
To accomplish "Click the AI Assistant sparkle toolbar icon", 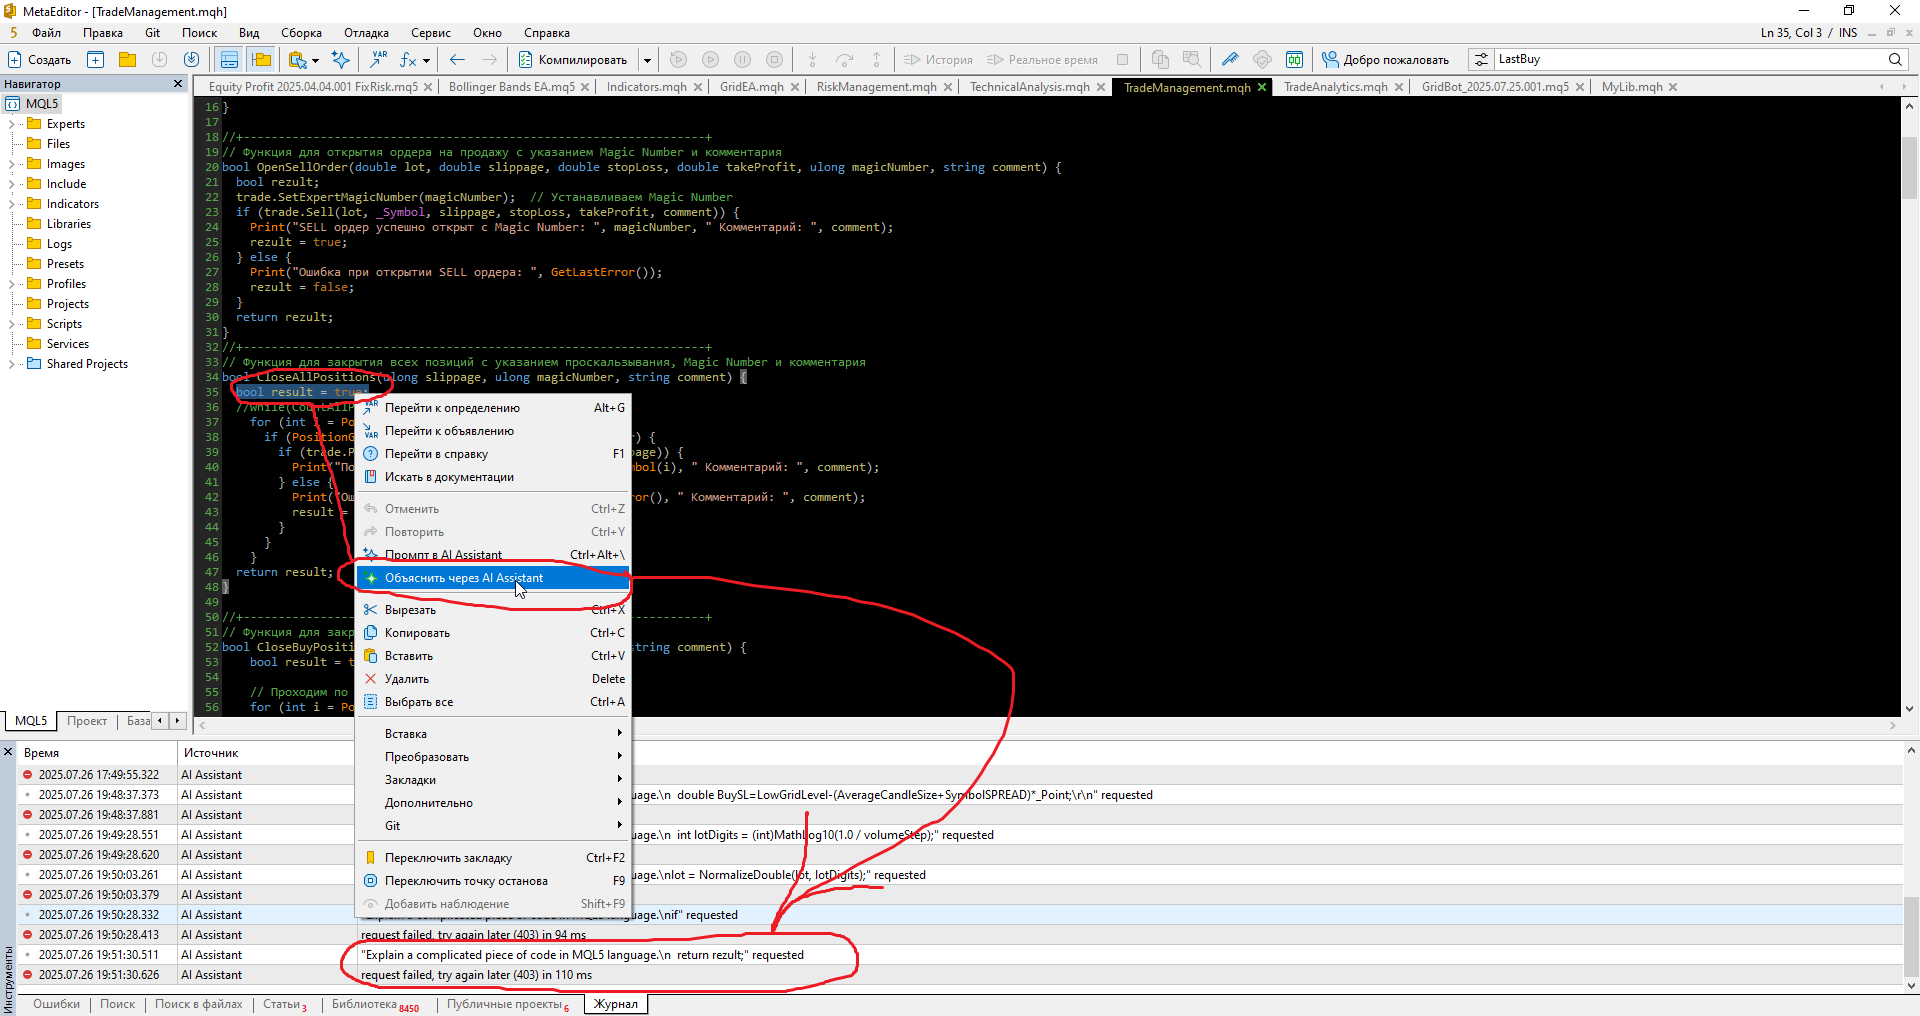I will [340, 60].
